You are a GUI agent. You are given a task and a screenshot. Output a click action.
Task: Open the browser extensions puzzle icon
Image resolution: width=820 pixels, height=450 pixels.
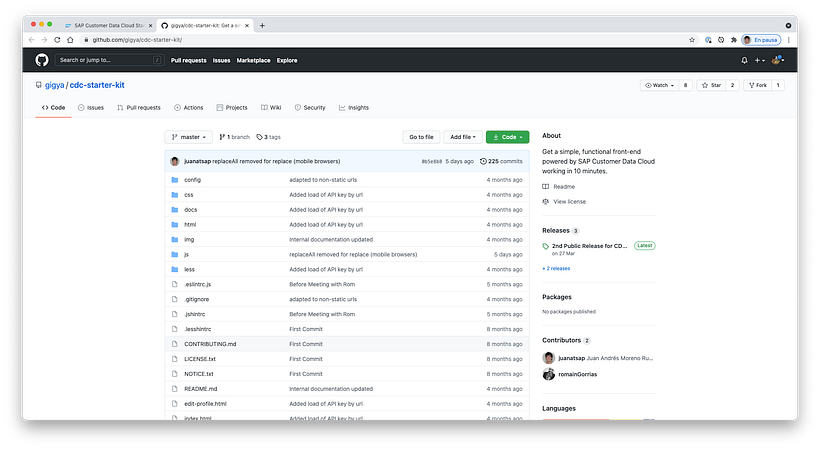pyautogui.click(x=734, y=40)
